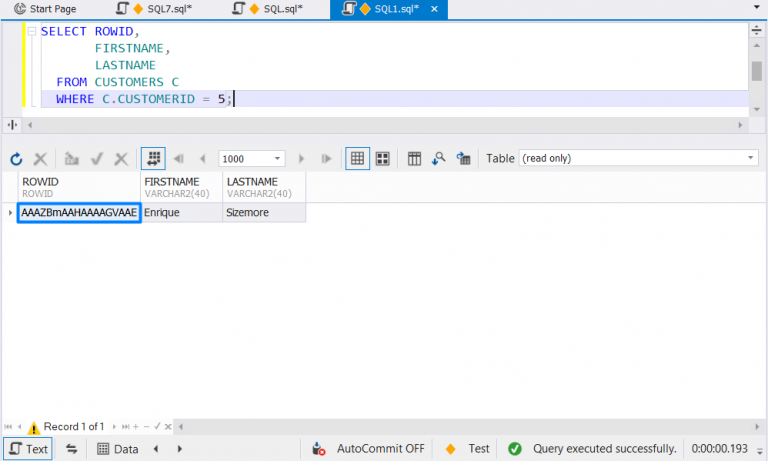Select the Sizemore cell
Screen dimensions: 768x461
[264, 213]
